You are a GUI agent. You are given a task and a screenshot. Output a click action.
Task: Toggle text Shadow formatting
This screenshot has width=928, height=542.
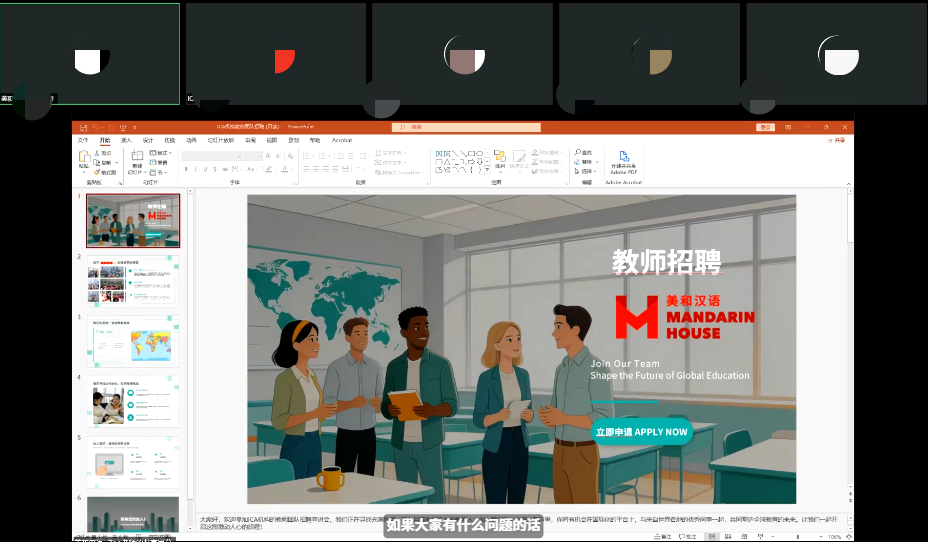coord(215,169)
